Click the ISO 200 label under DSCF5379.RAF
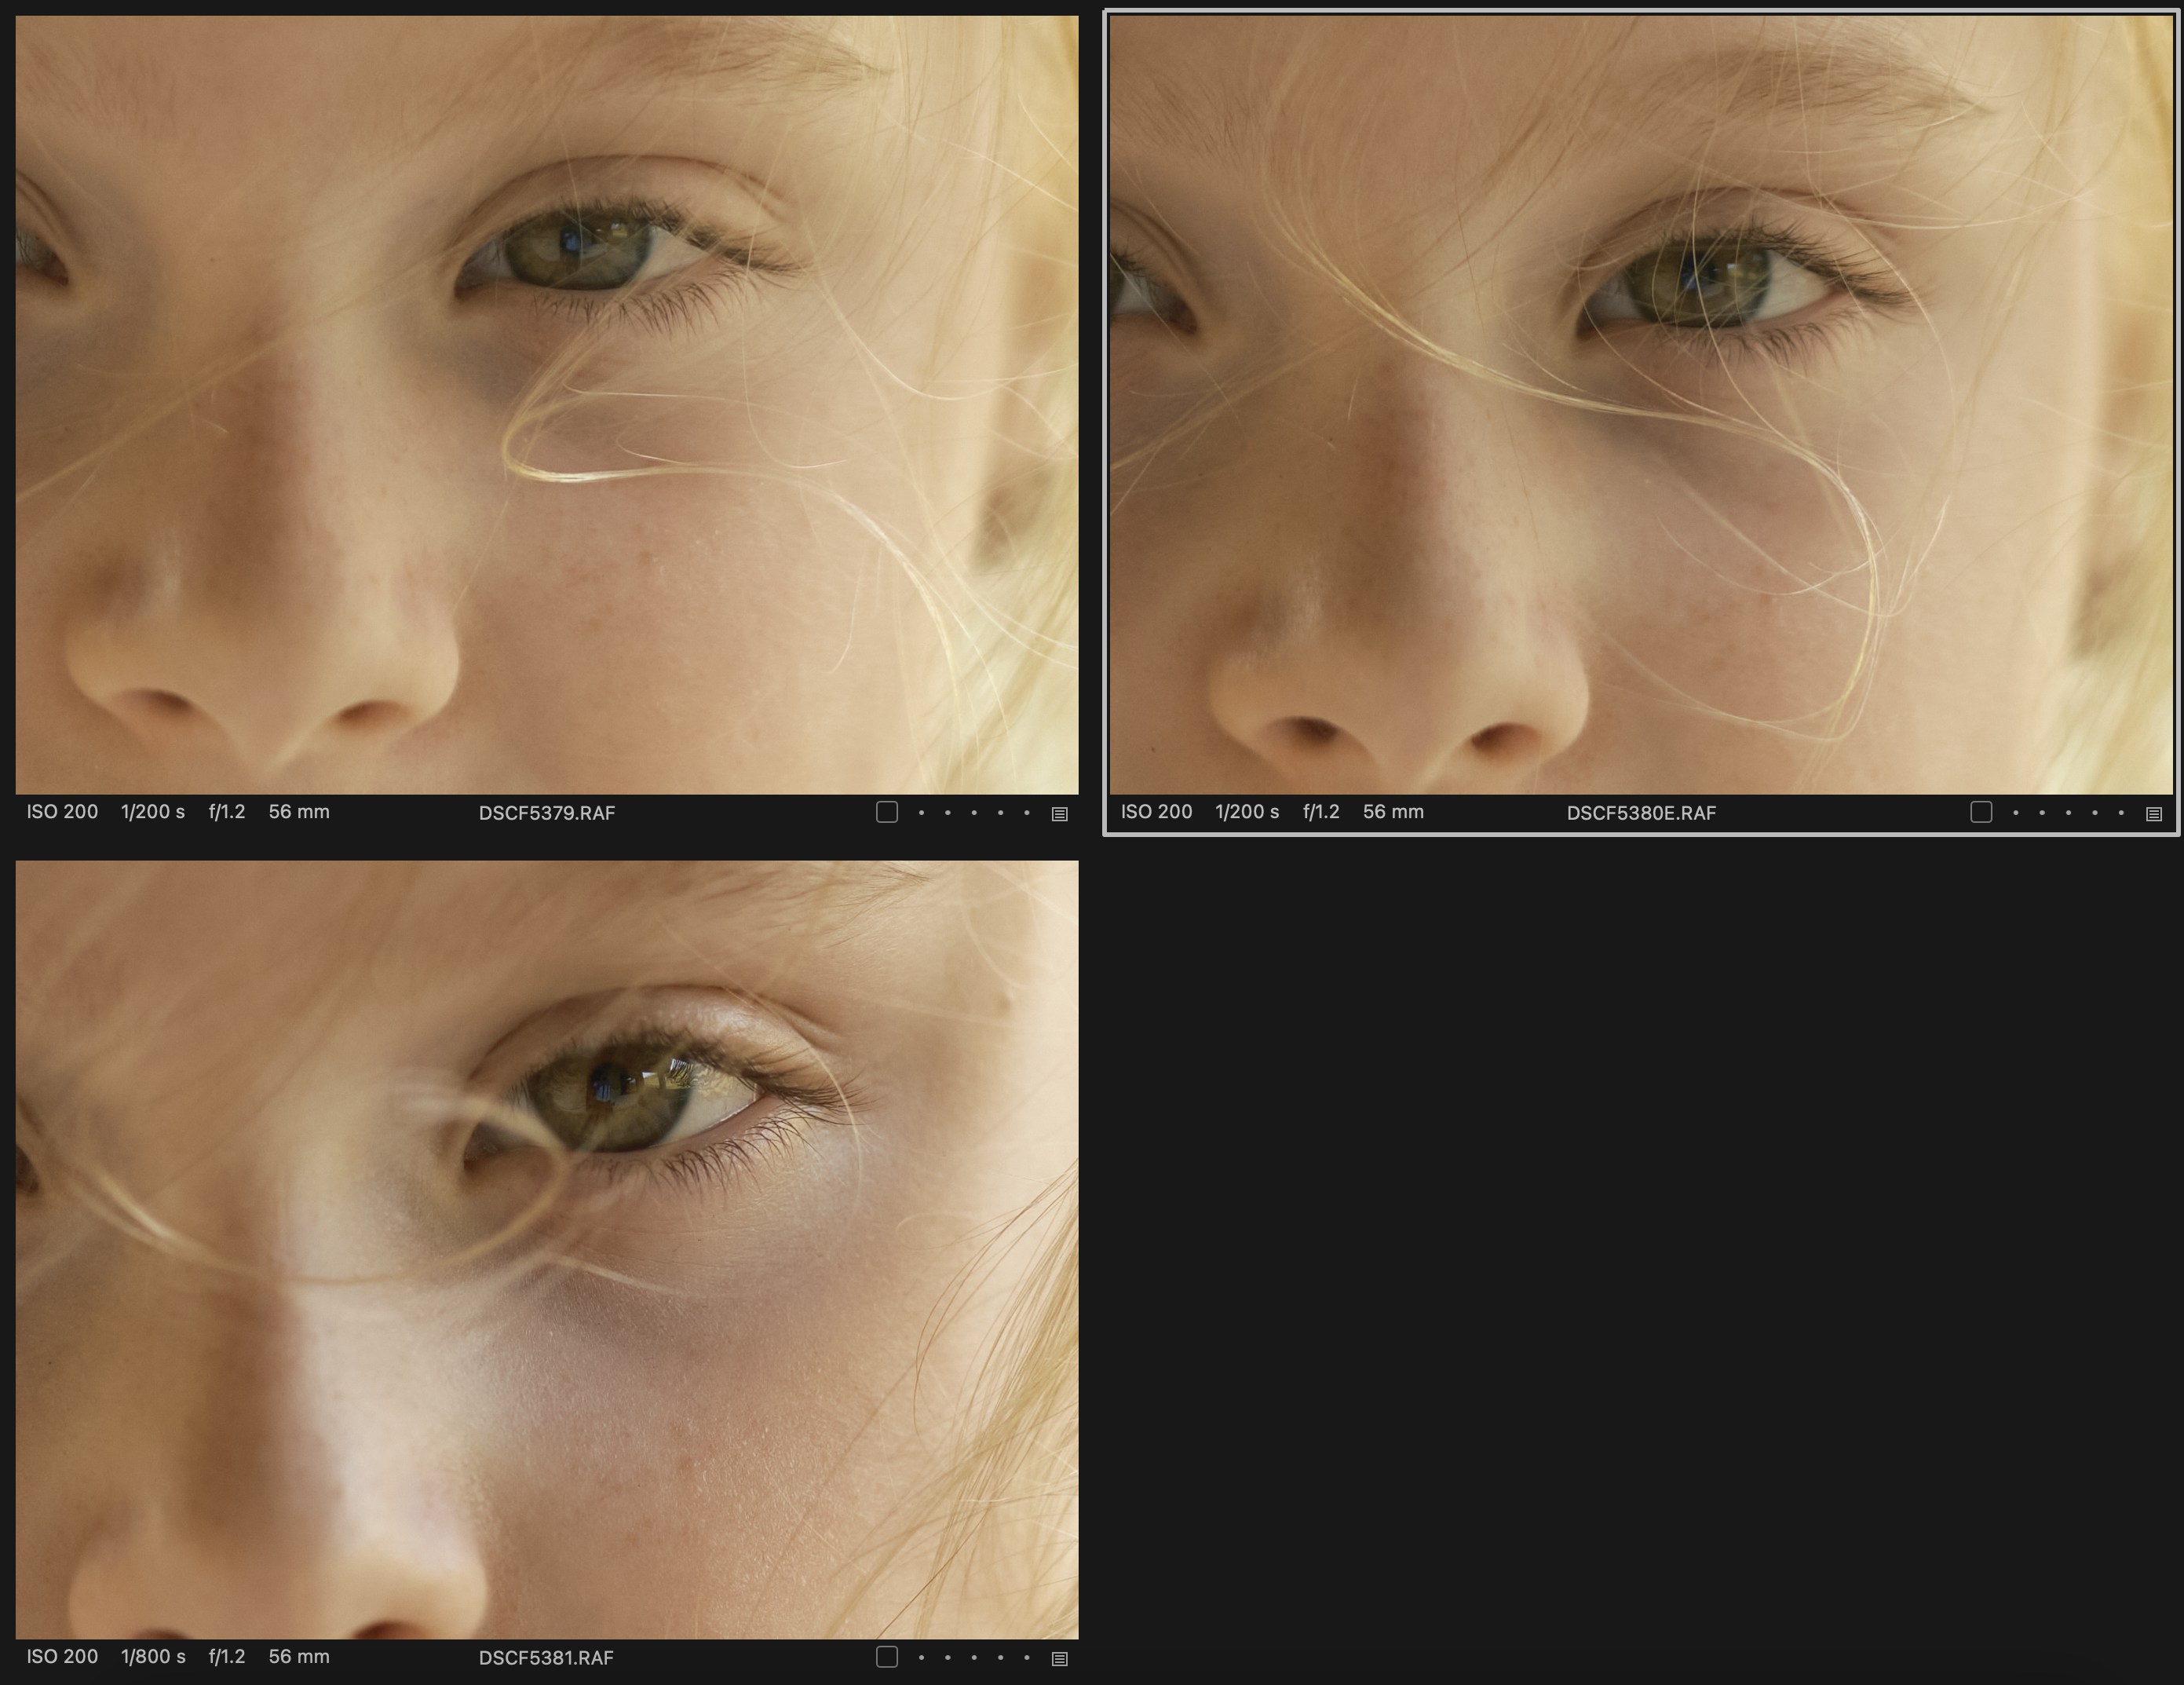 pos(62,812)
